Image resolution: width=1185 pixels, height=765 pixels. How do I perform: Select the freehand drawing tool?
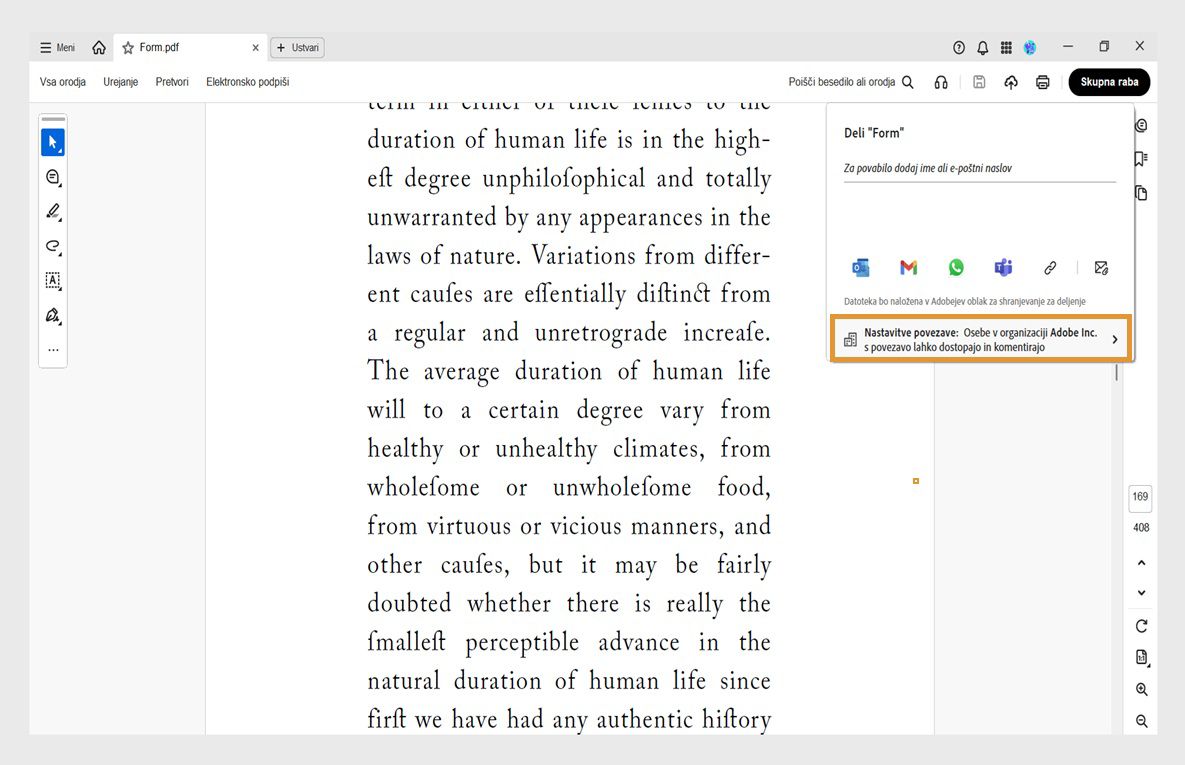pos(53,246)
